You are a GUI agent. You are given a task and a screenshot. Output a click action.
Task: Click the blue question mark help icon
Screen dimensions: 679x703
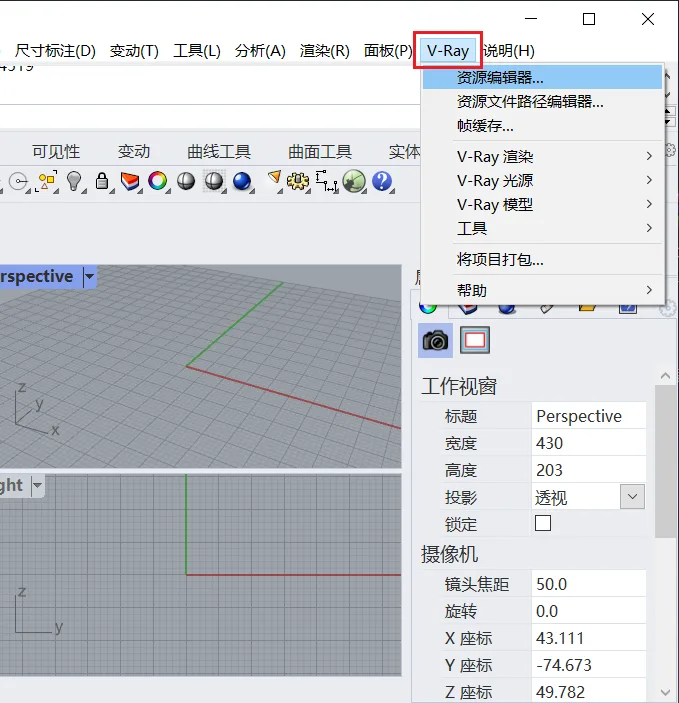click(x=382, y=181)
